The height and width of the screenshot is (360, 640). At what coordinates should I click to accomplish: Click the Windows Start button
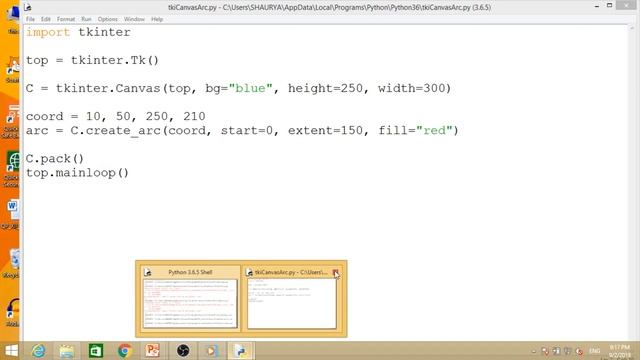click(11, 351)
